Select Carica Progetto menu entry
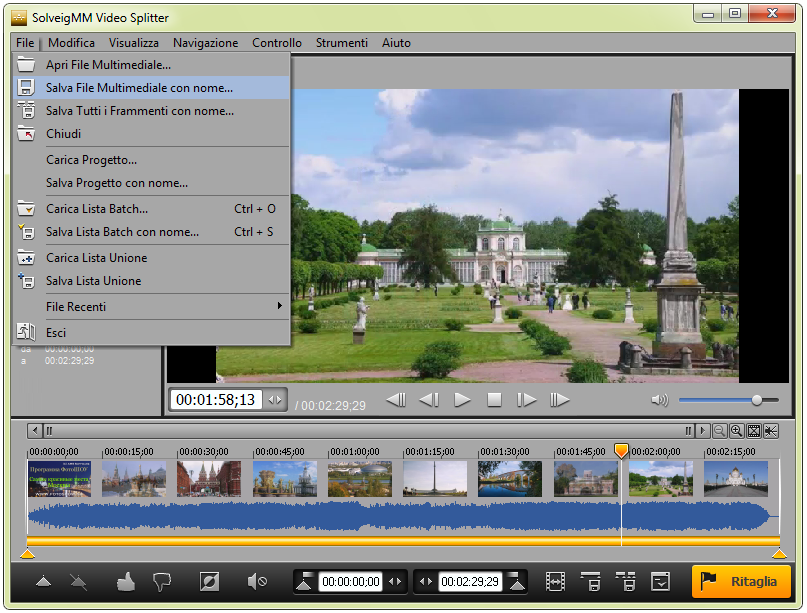Viewport: 807px width, 613px height. (151, 160)
